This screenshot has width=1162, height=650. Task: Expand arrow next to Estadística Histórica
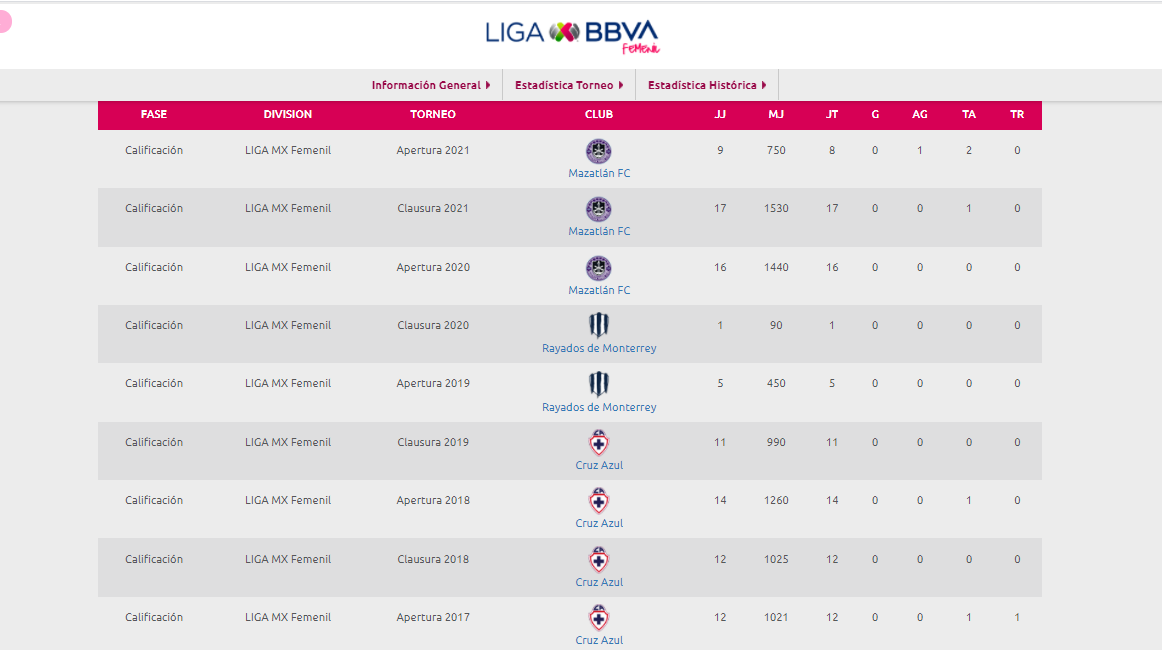pos(764,85)
